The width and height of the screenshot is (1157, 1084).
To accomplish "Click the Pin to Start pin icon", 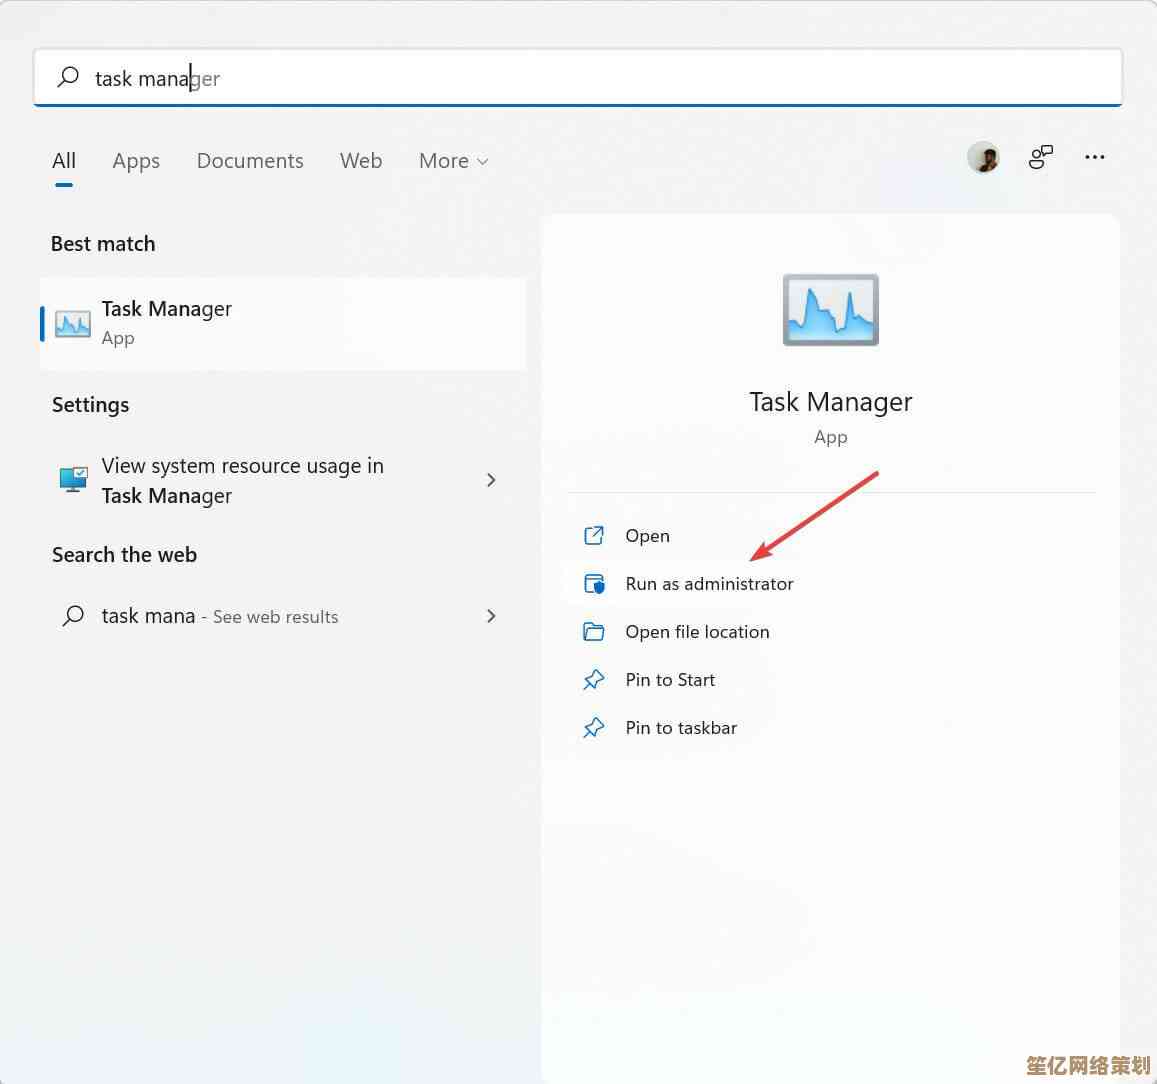I will tap(594, 680).
